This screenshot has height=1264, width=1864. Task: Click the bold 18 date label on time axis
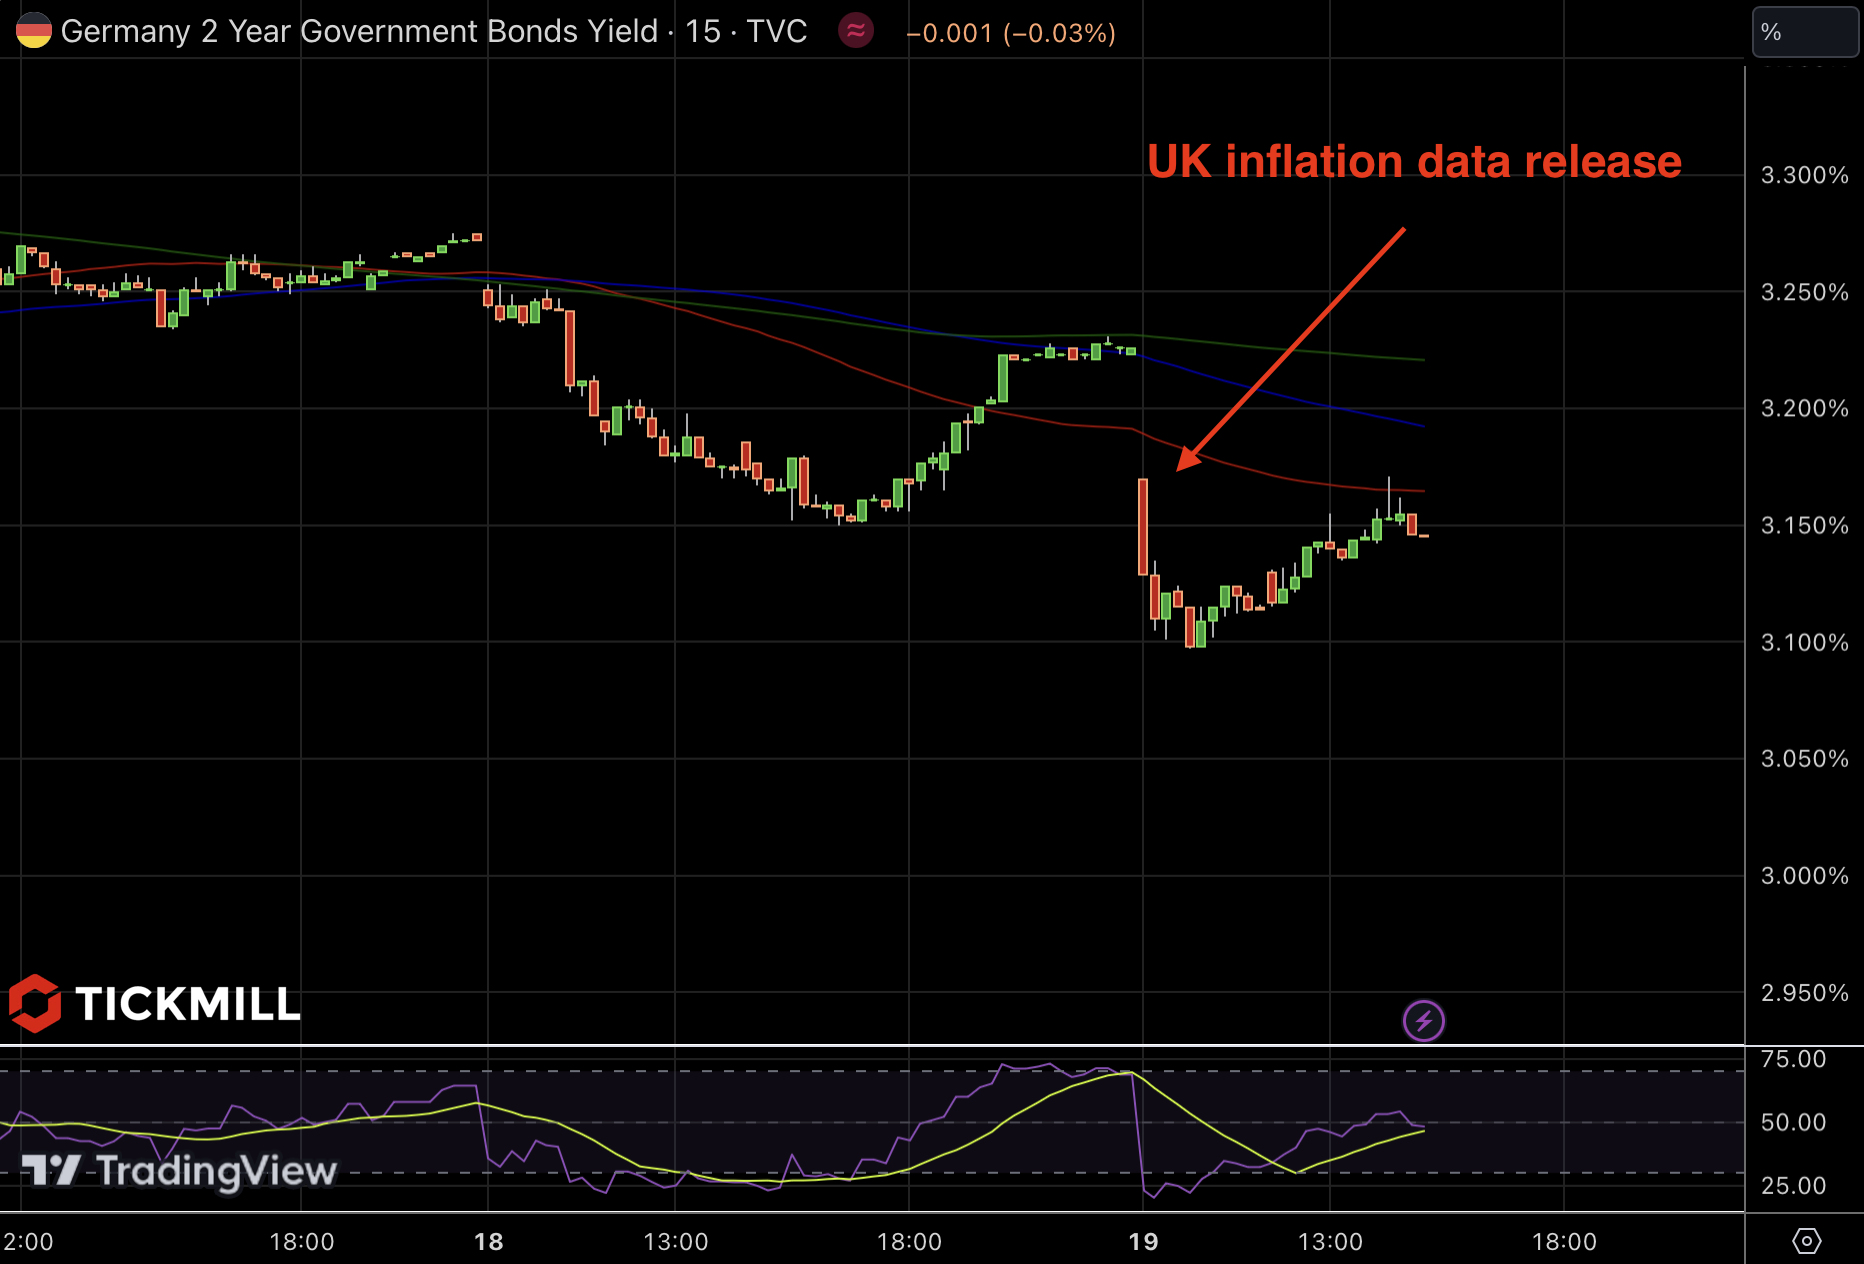(488, 1242)
